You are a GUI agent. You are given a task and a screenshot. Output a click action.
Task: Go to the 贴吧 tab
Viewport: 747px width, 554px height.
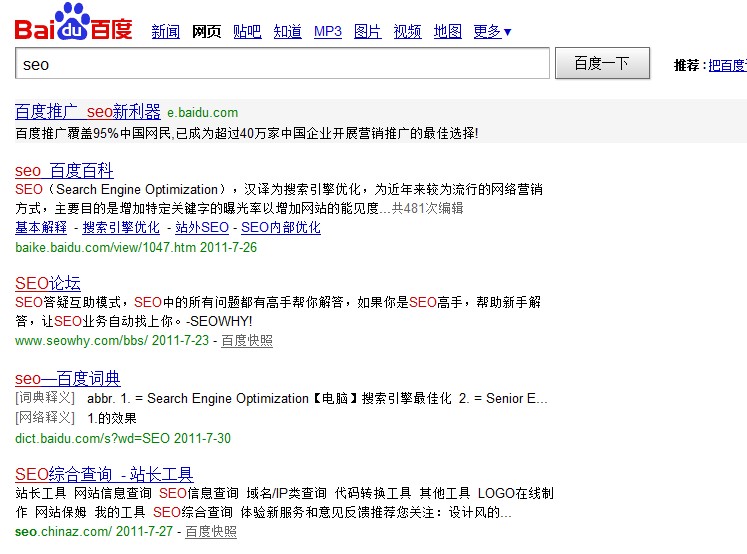coord(247,32)
